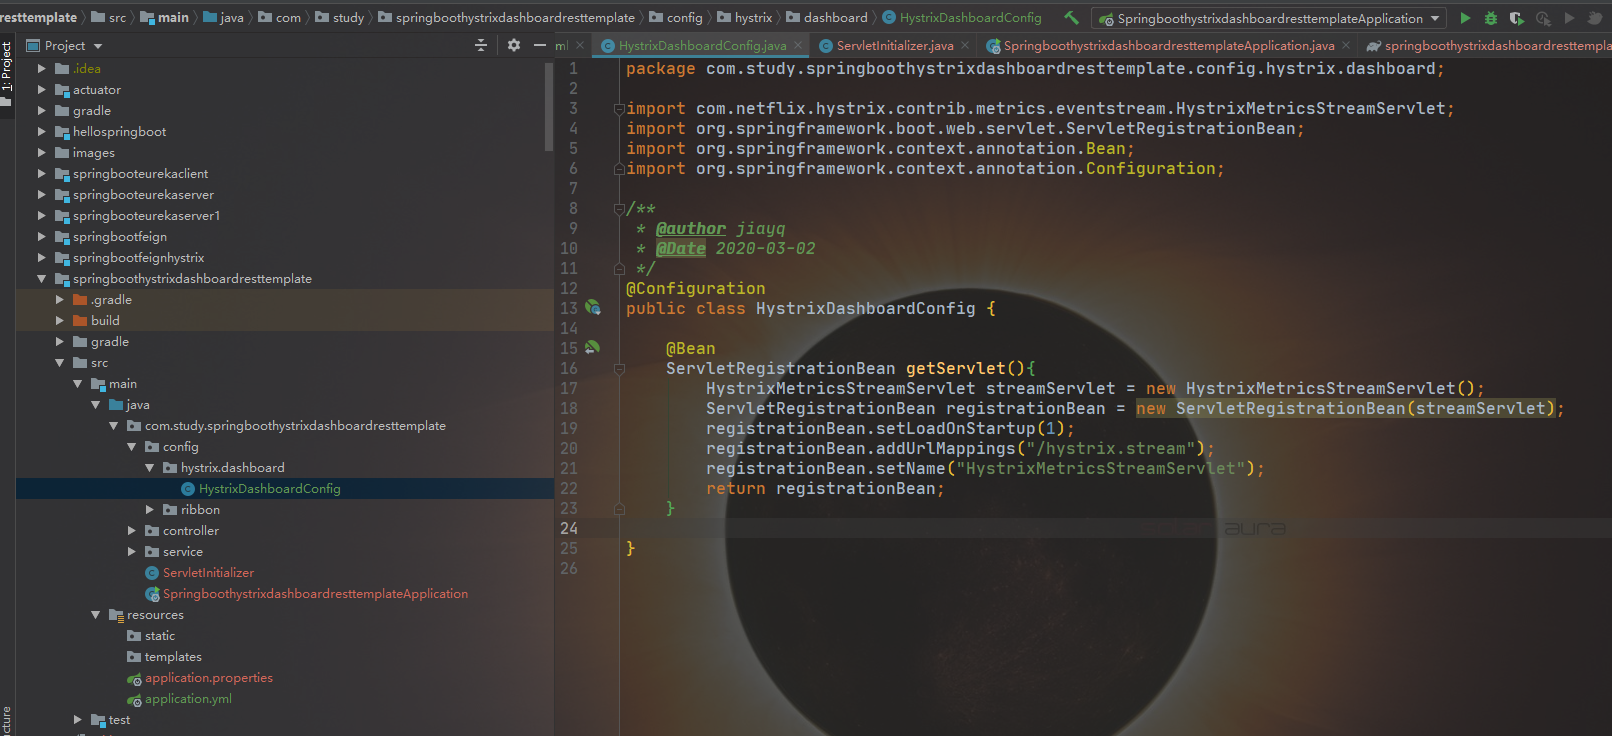Click 'dashboard' in the breadcrumb bar
This screenshot has width=1612, height=736.
point(835,17)
